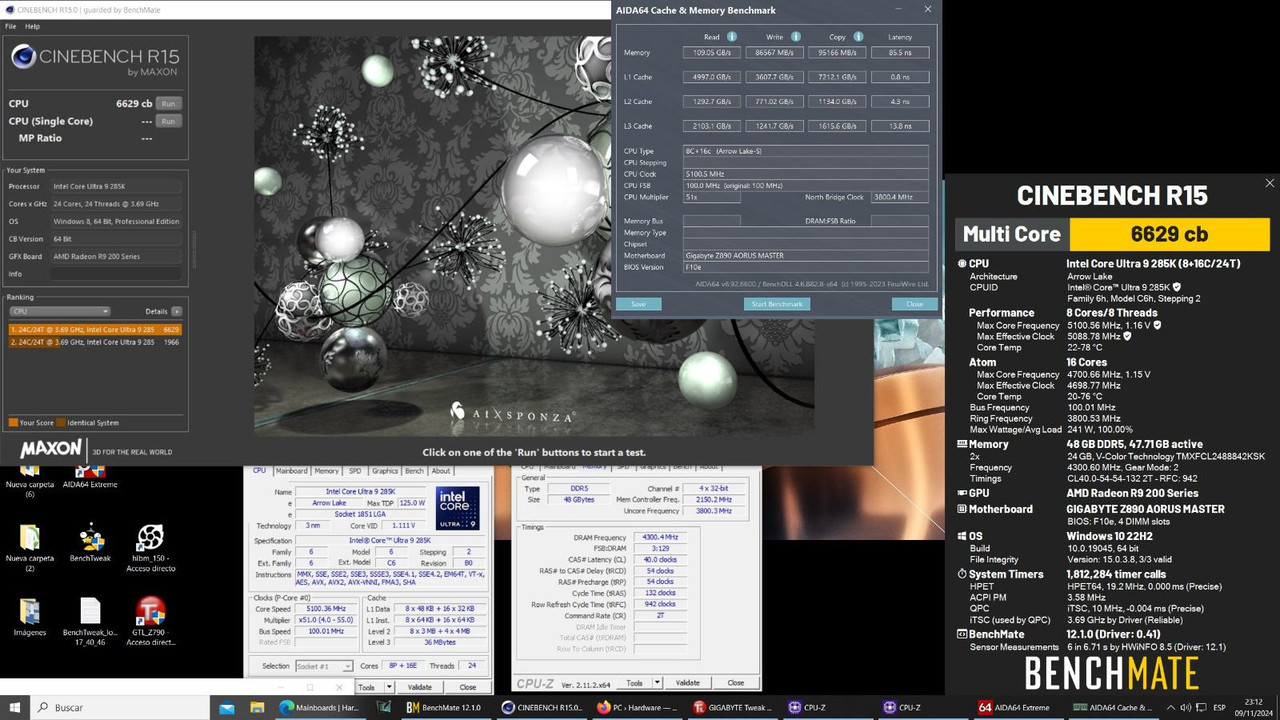Switch to Edge Mainboards taskbar item
1280x720 pixels.
click(319, 707)
